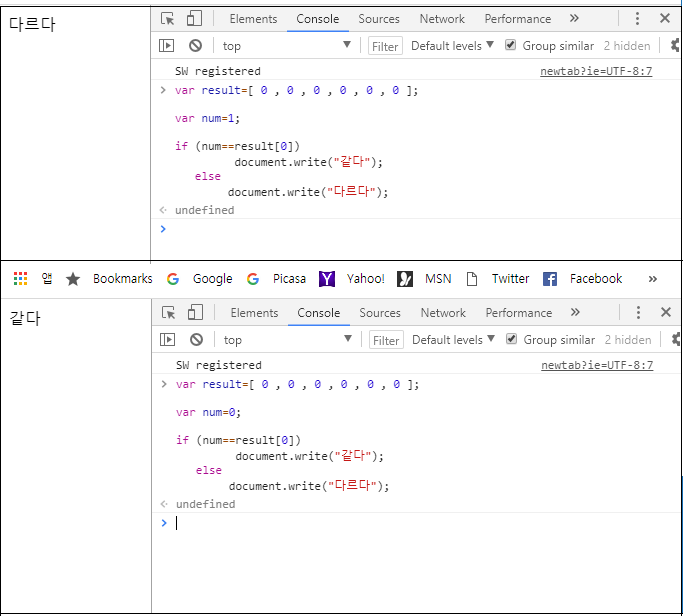Toggle Group similar checkbox in lower console

pyautogui.click(x=511, y=339)
